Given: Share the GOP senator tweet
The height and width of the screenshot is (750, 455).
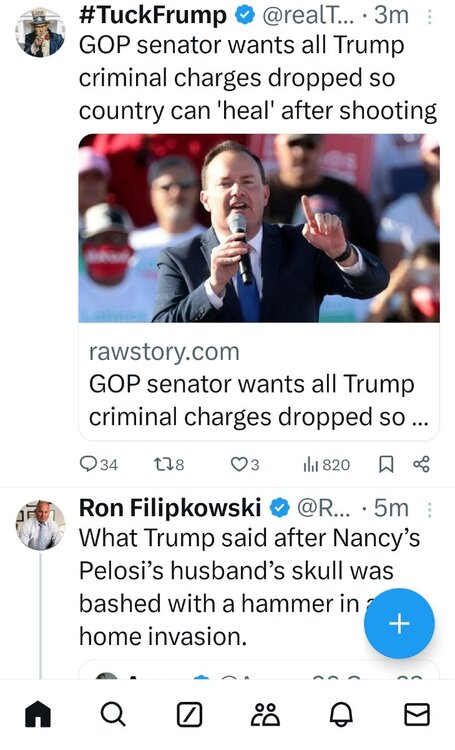Looking at the screenshot, I should [421, 464].
